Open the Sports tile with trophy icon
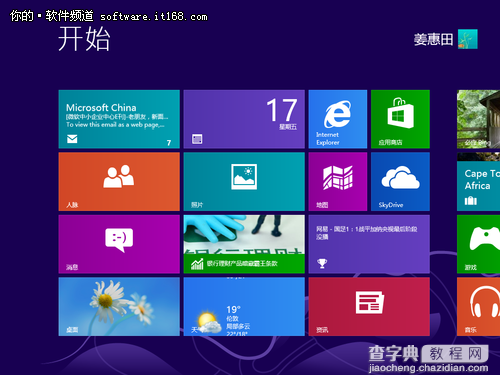This screenshot has height=375, width=500. tap(369, 244)
